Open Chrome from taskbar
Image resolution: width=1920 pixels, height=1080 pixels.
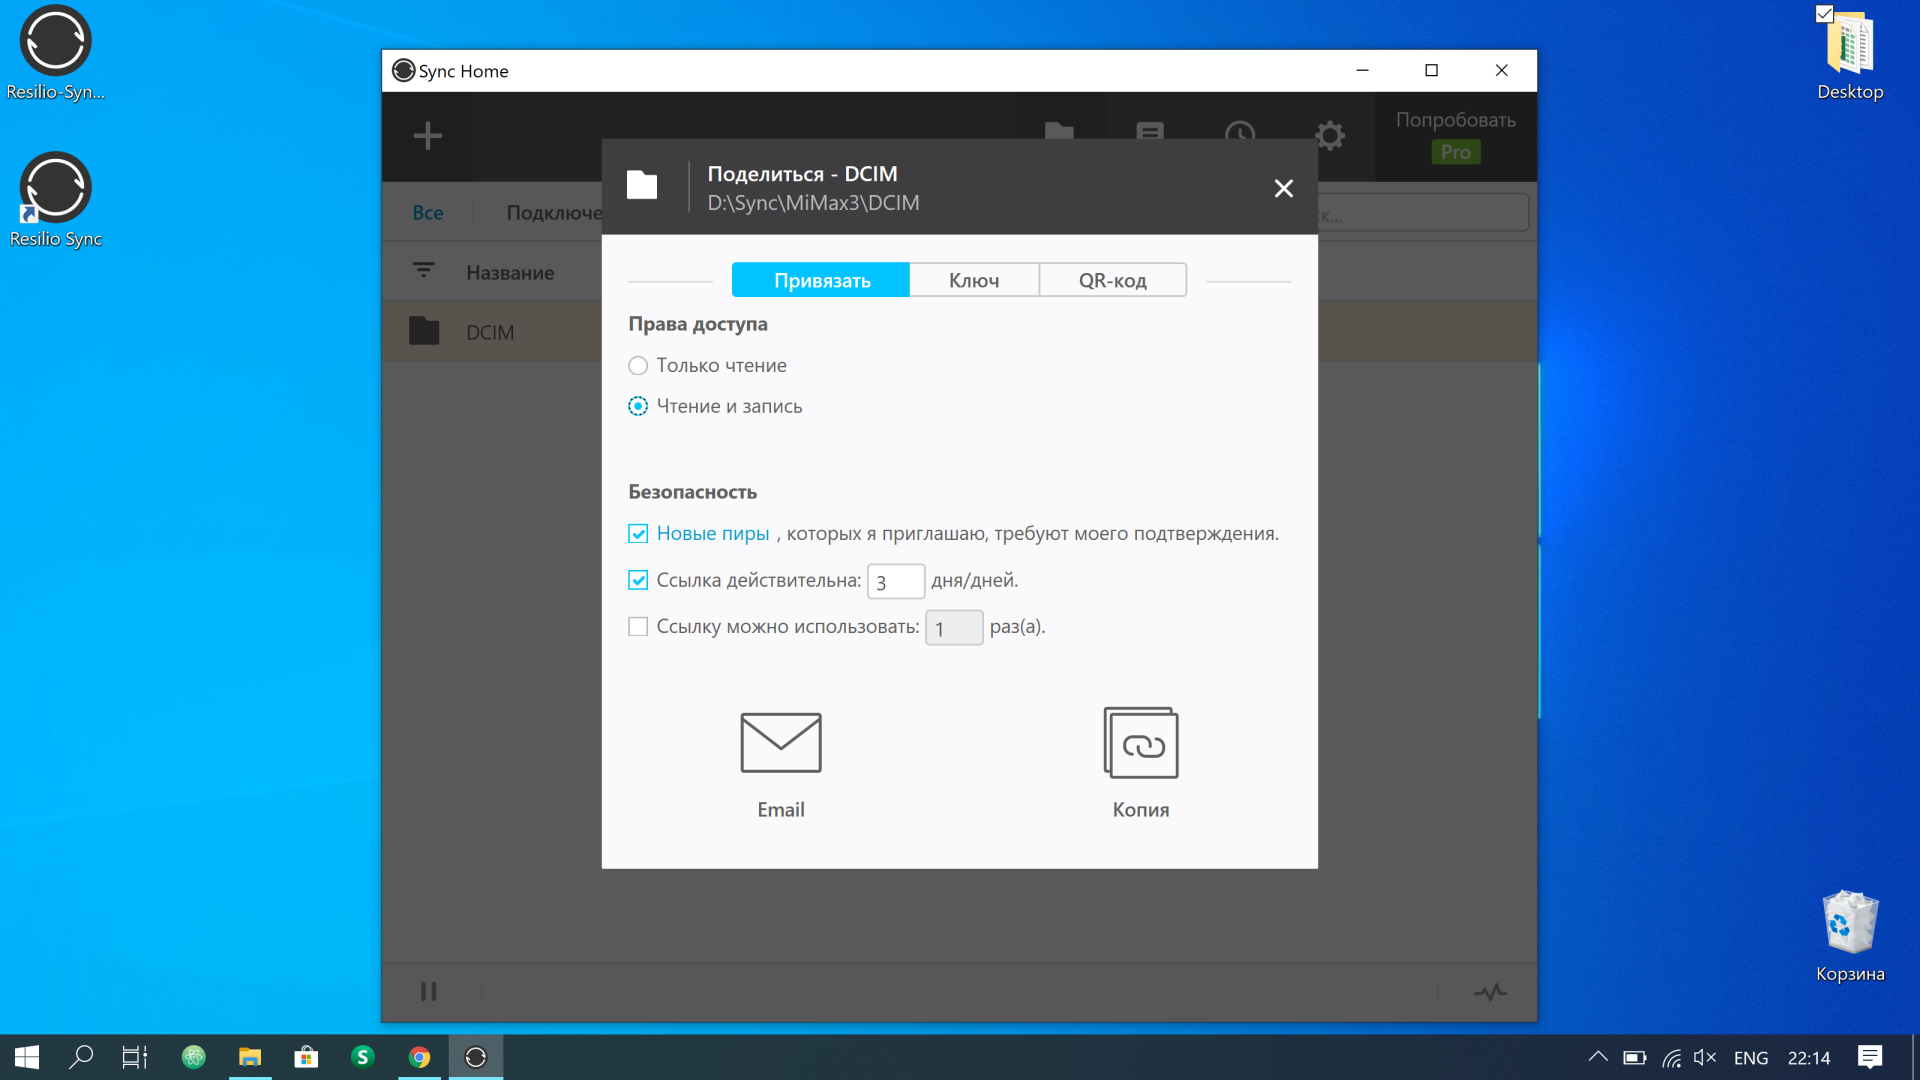(419, 1057)
